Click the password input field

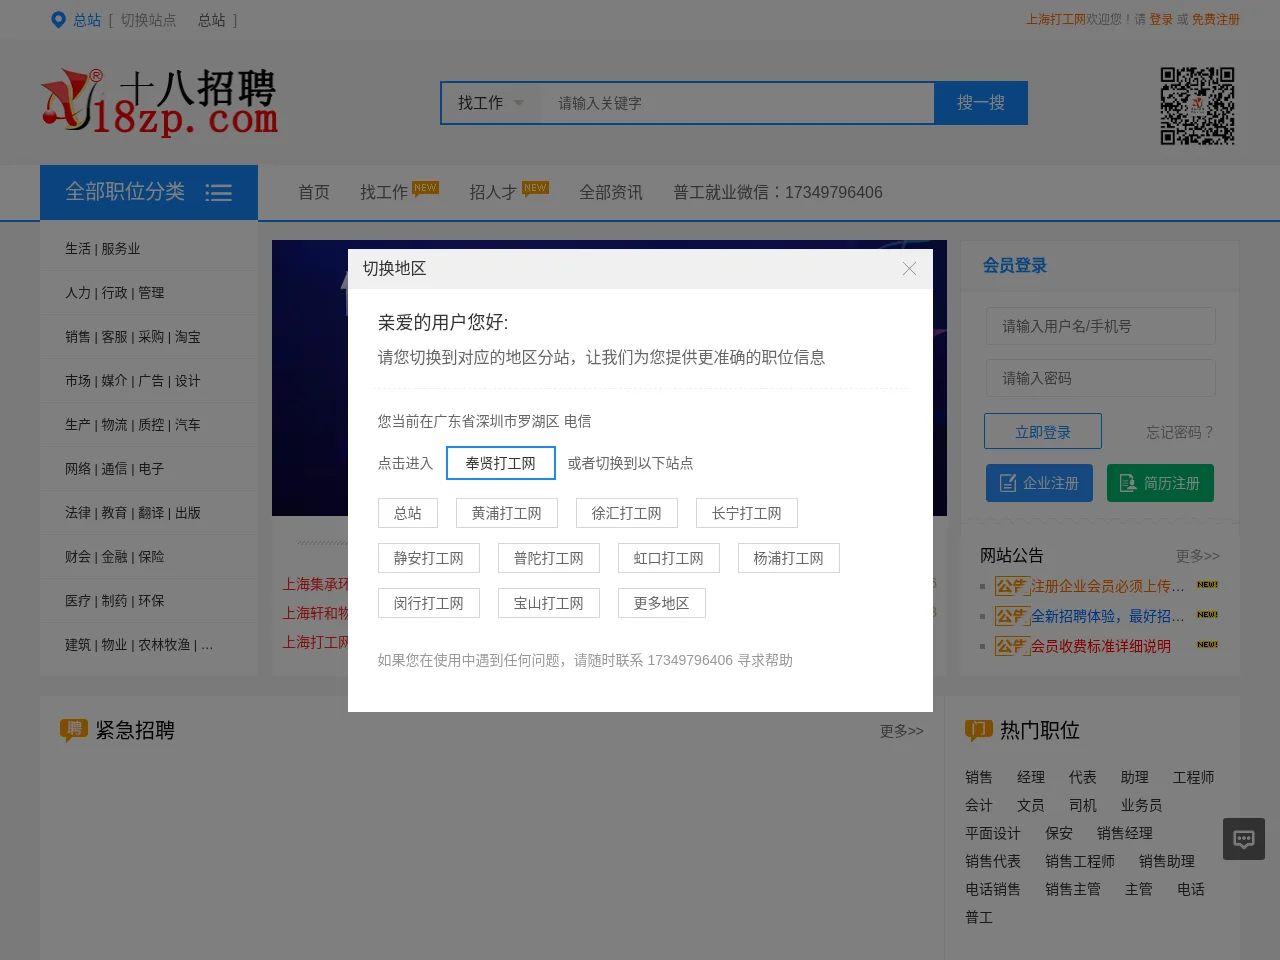1100,378
